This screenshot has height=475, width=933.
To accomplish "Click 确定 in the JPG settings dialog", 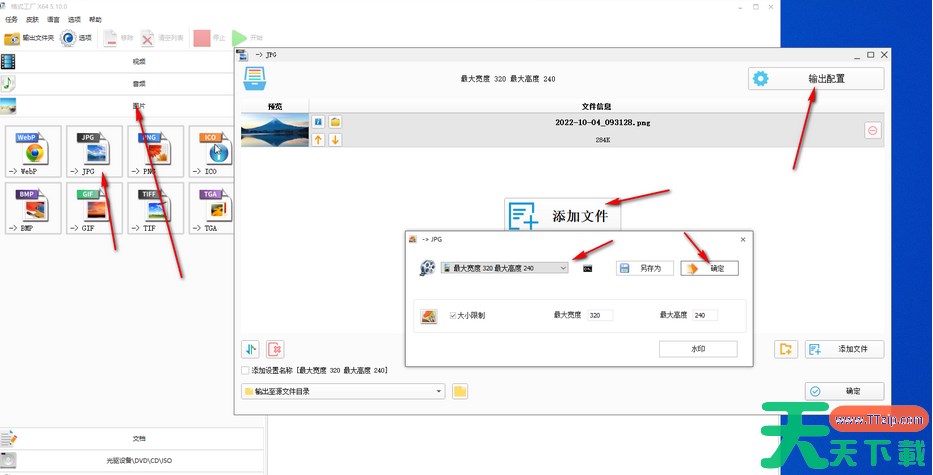I will (x=710, y=268).
